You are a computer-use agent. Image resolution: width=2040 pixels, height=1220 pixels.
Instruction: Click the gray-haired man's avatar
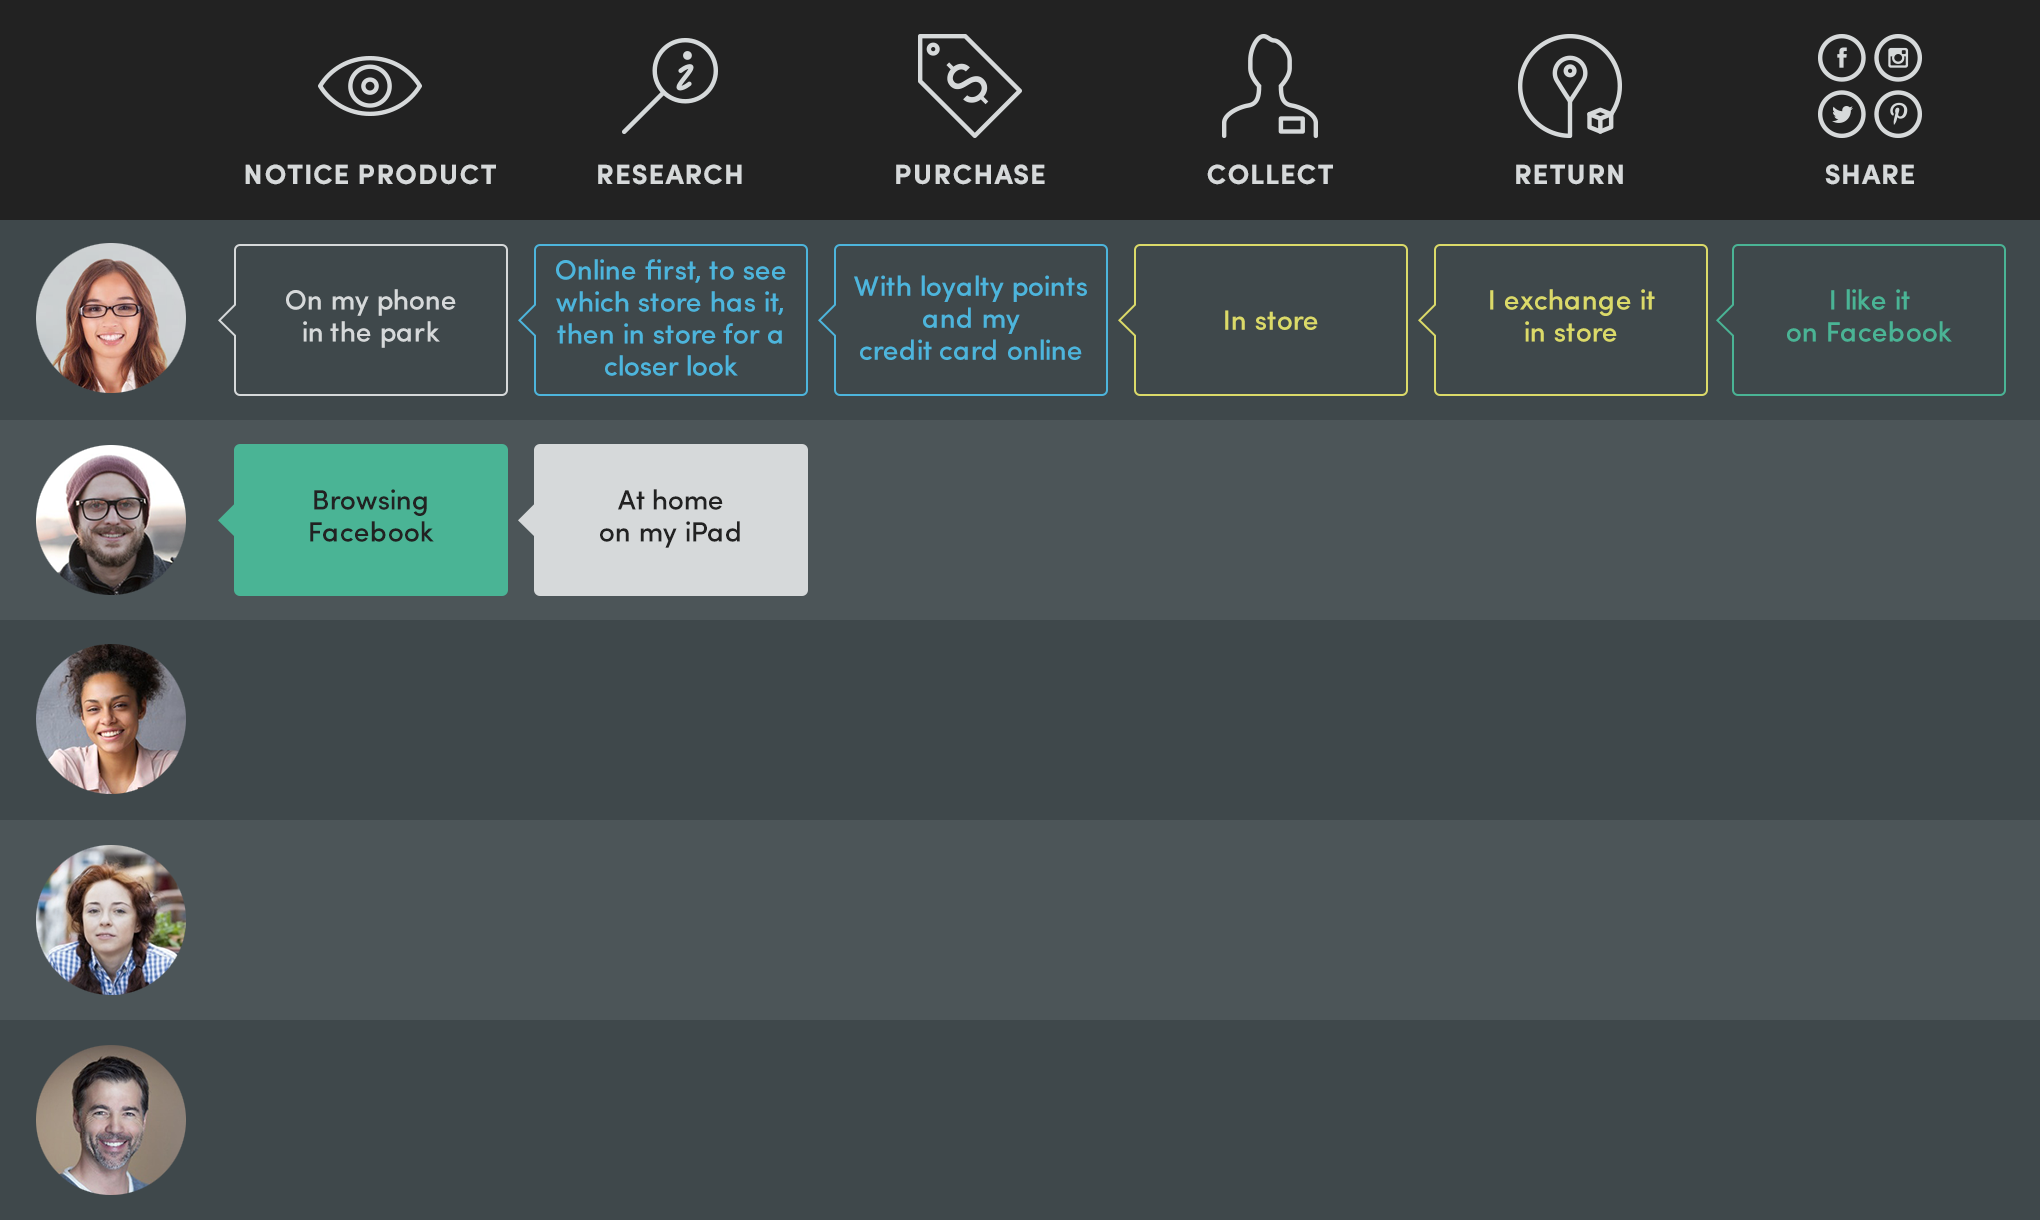[111, 1120]
